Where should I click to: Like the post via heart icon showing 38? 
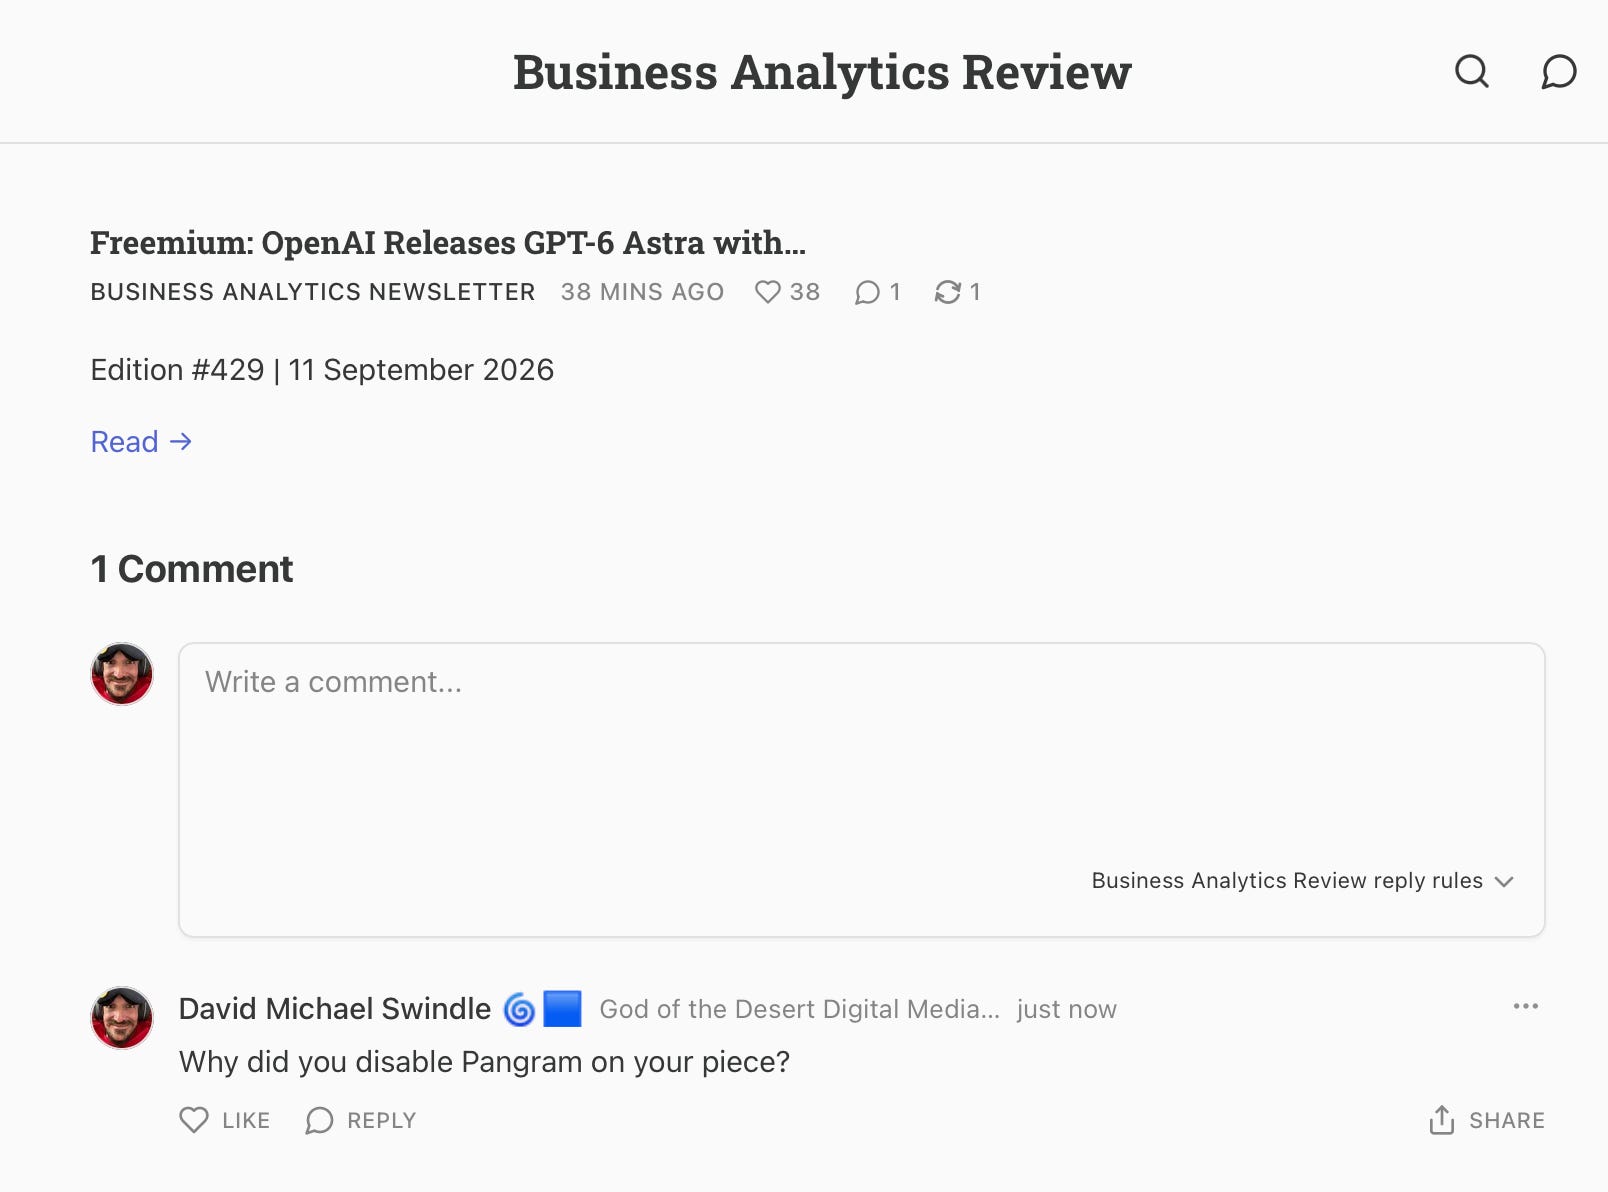(767, 292)
